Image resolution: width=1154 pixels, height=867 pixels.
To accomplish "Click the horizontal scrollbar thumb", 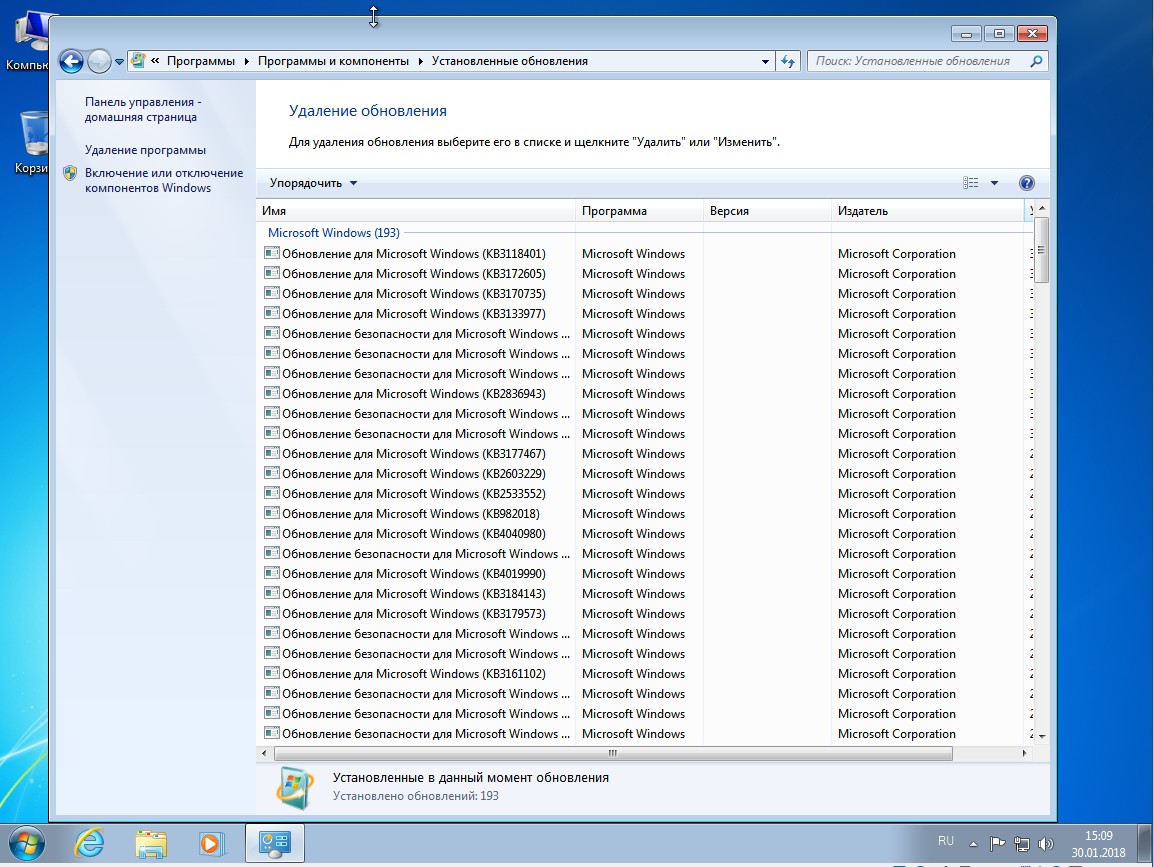I will tap(613, 753).
